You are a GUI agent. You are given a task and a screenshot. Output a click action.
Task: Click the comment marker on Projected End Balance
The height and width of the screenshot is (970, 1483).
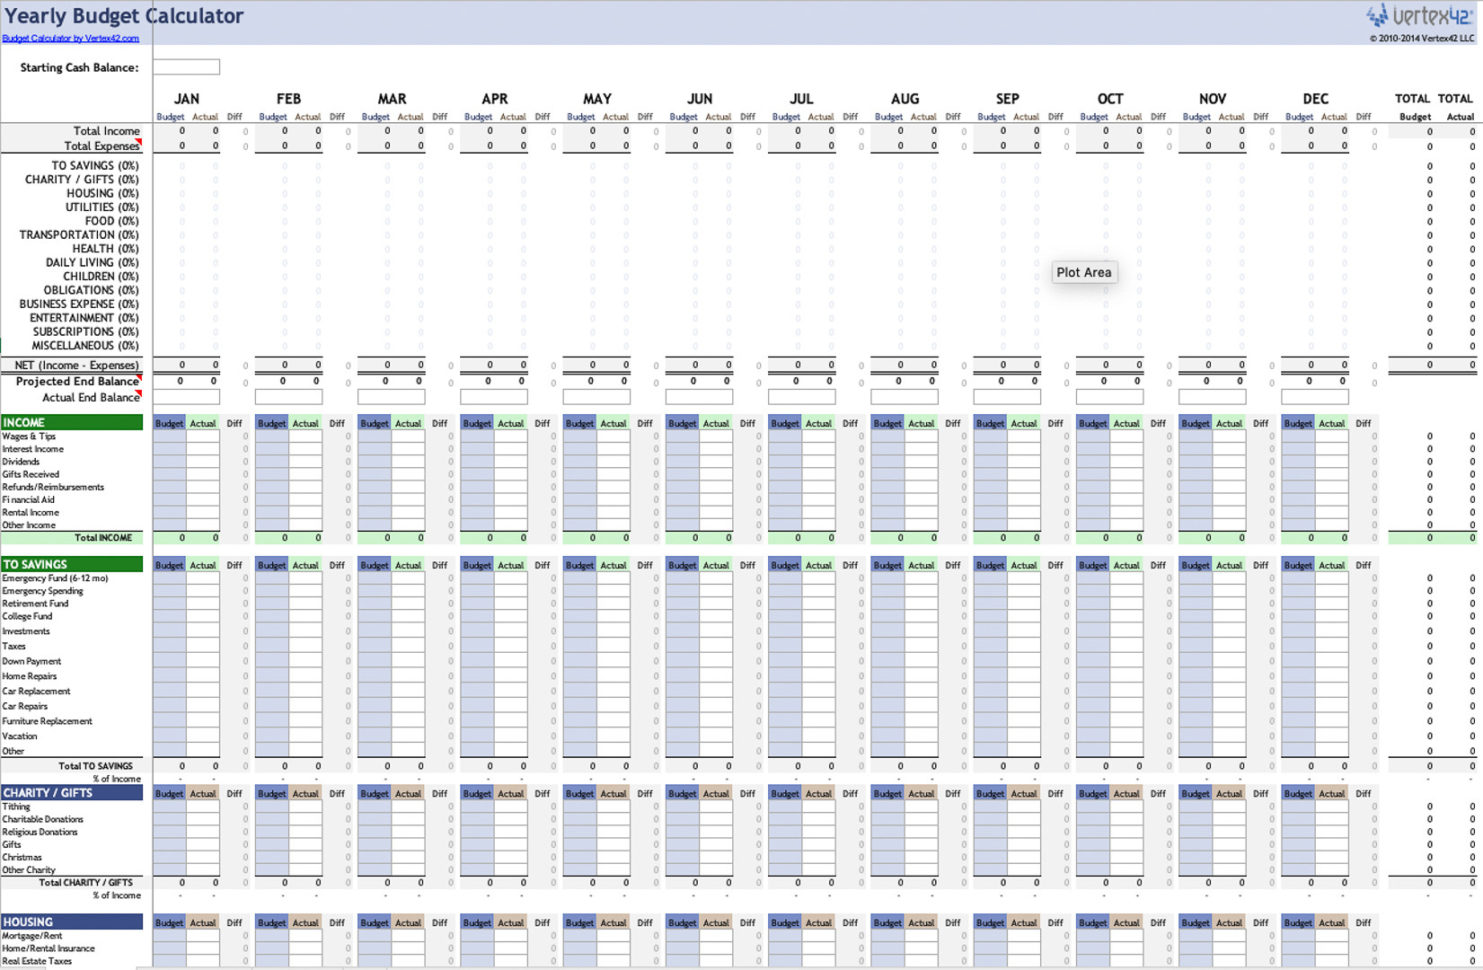pos(140,376)
